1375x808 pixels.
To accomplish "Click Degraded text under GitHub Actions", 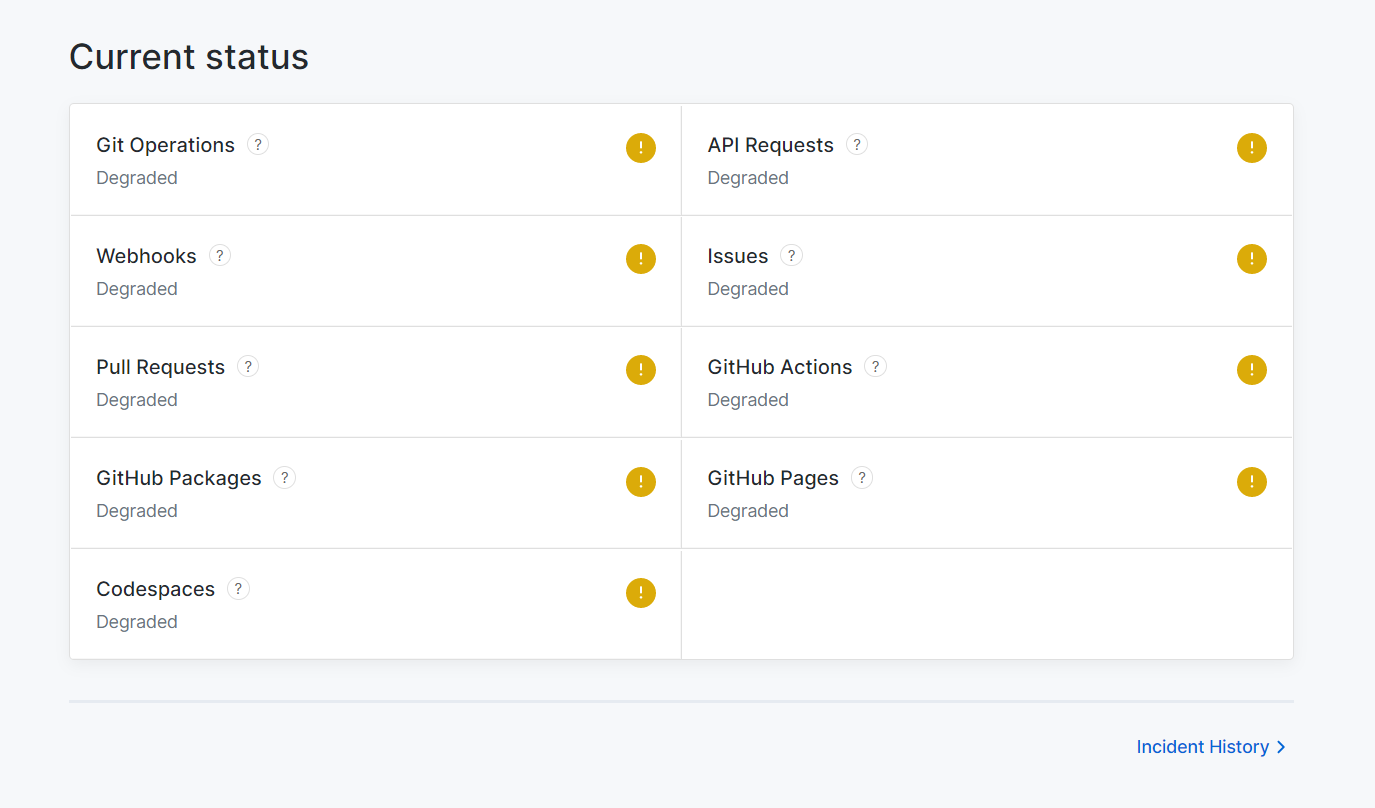I will click(748, 400).
